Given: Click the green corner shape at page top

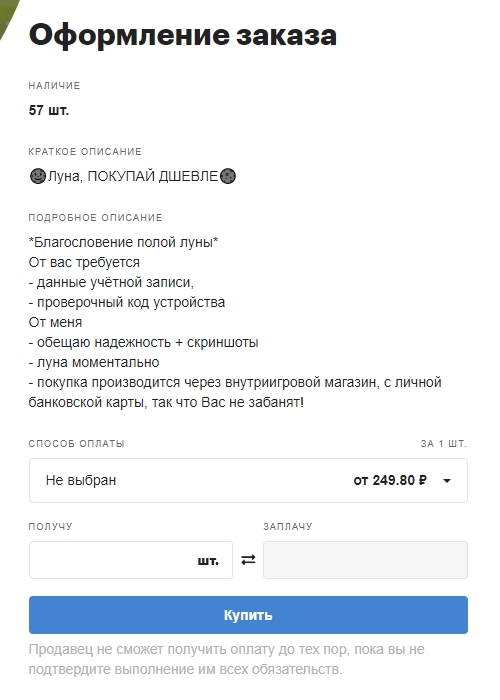Looking at the screenshot, I should click(x=8, y=18).
